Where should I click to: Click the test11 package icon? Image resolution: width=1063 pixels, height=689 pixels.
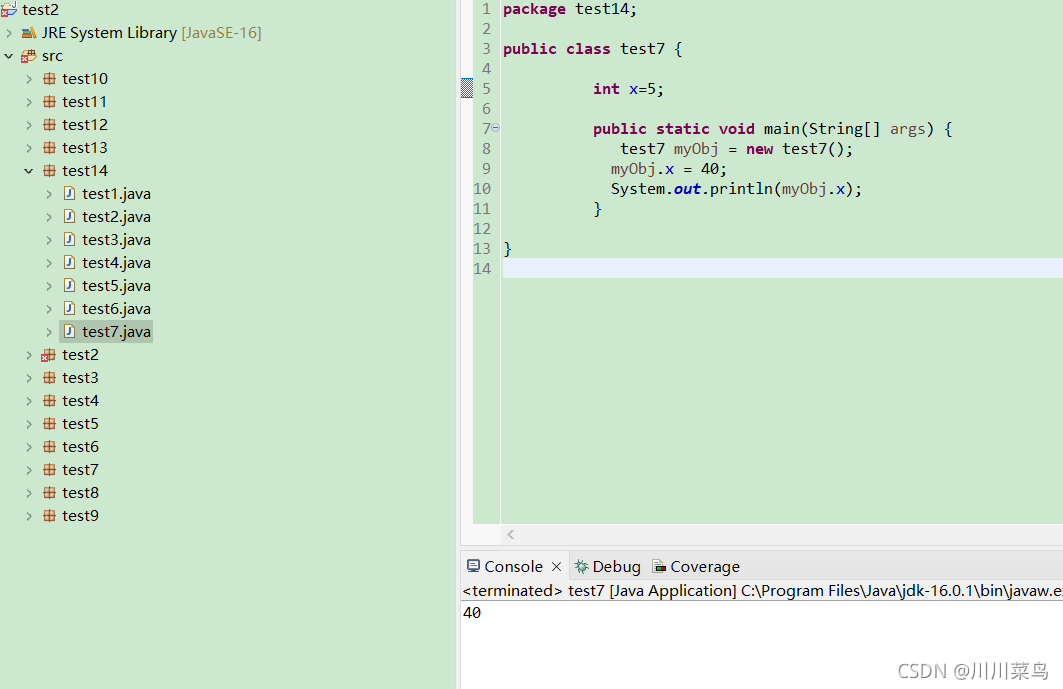point(49,102)
